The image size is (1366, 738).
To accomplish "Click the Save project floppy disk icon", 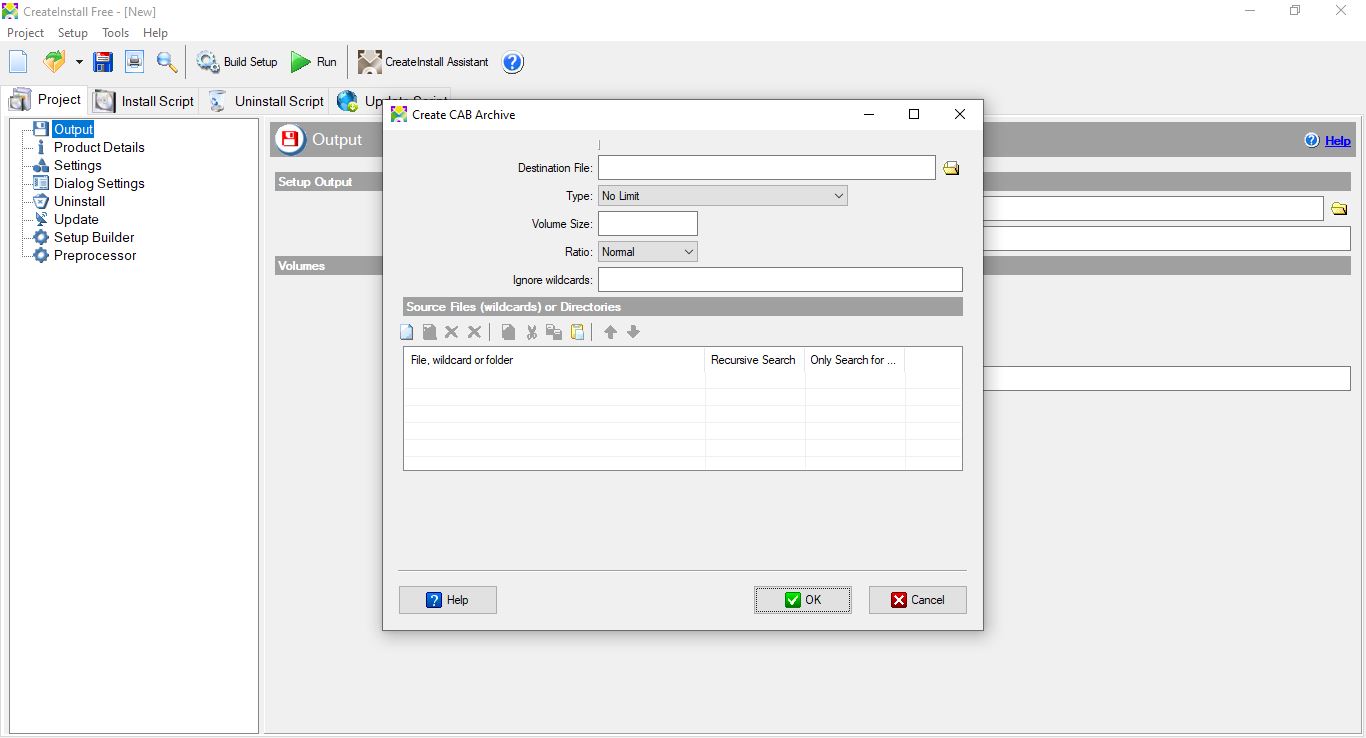I will (103, 62).
